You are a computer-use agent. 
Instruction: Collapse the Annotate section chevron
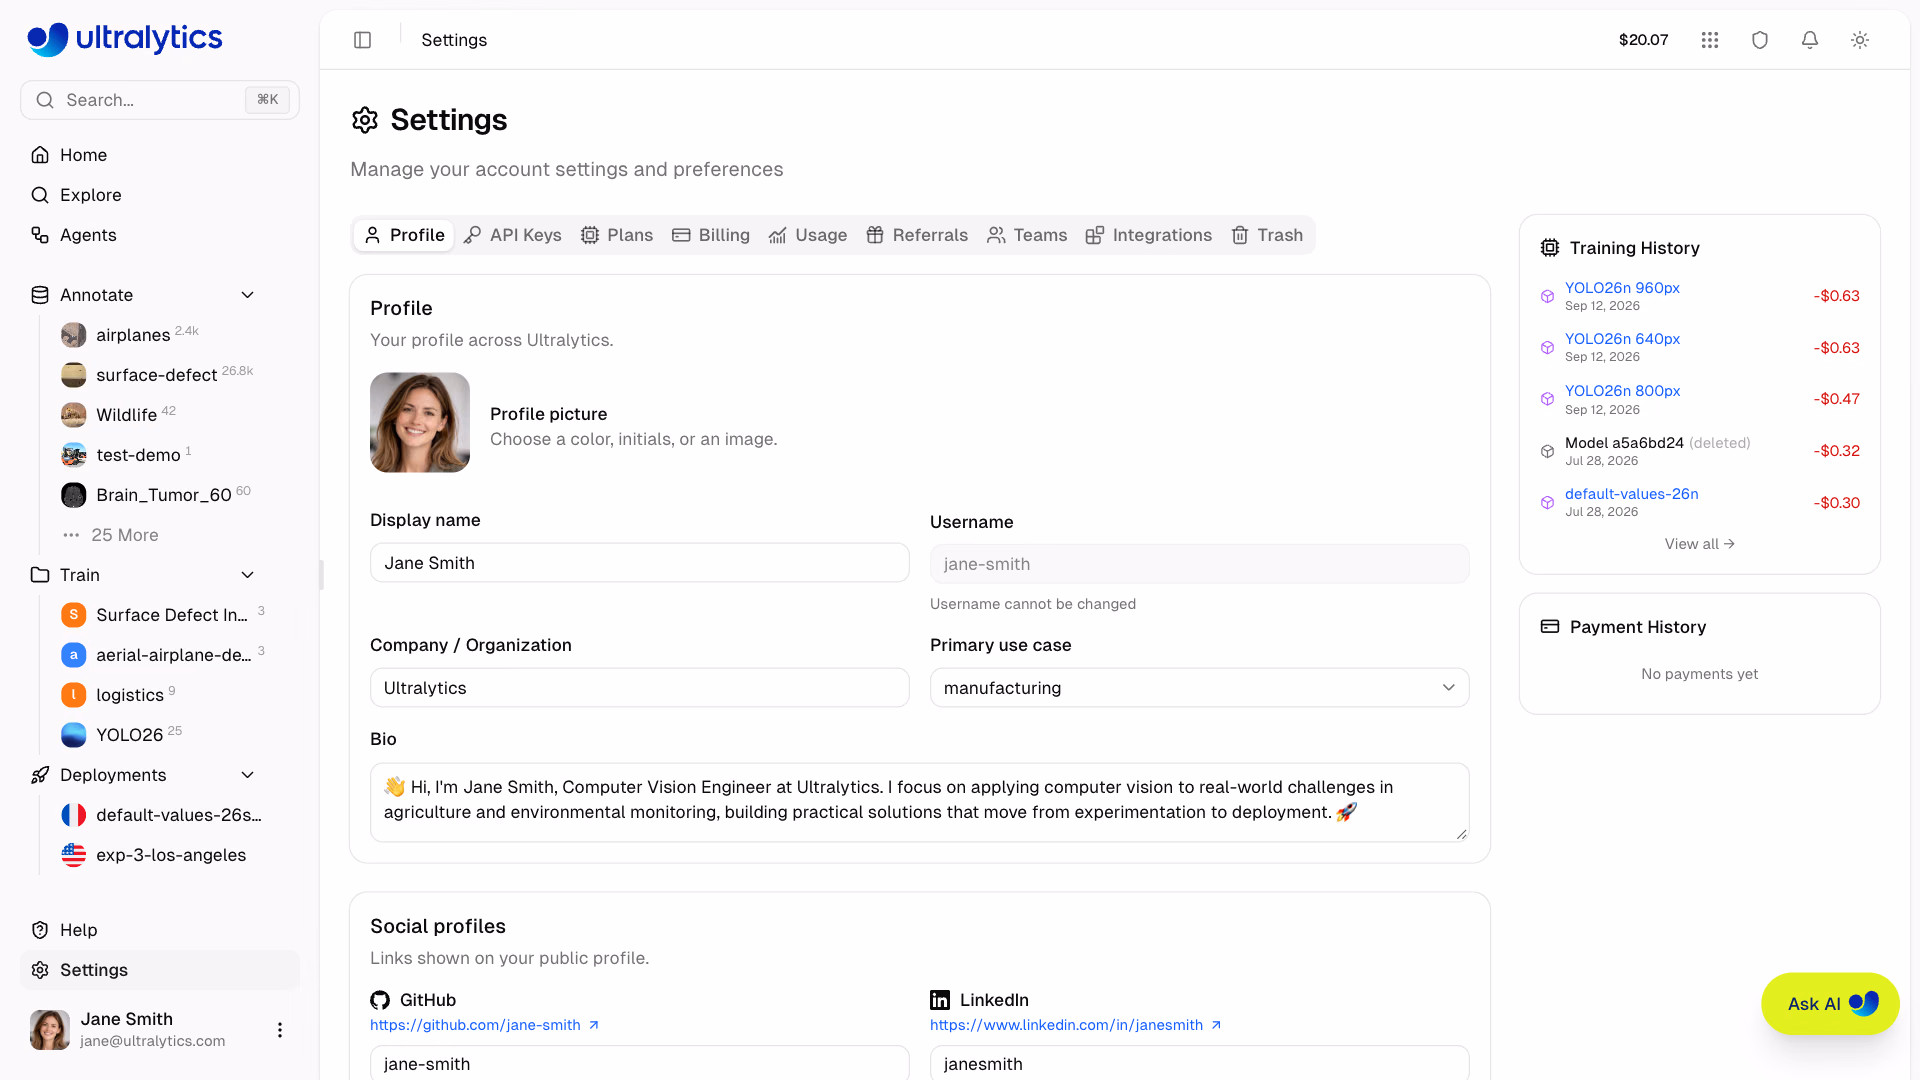(248, 295)
